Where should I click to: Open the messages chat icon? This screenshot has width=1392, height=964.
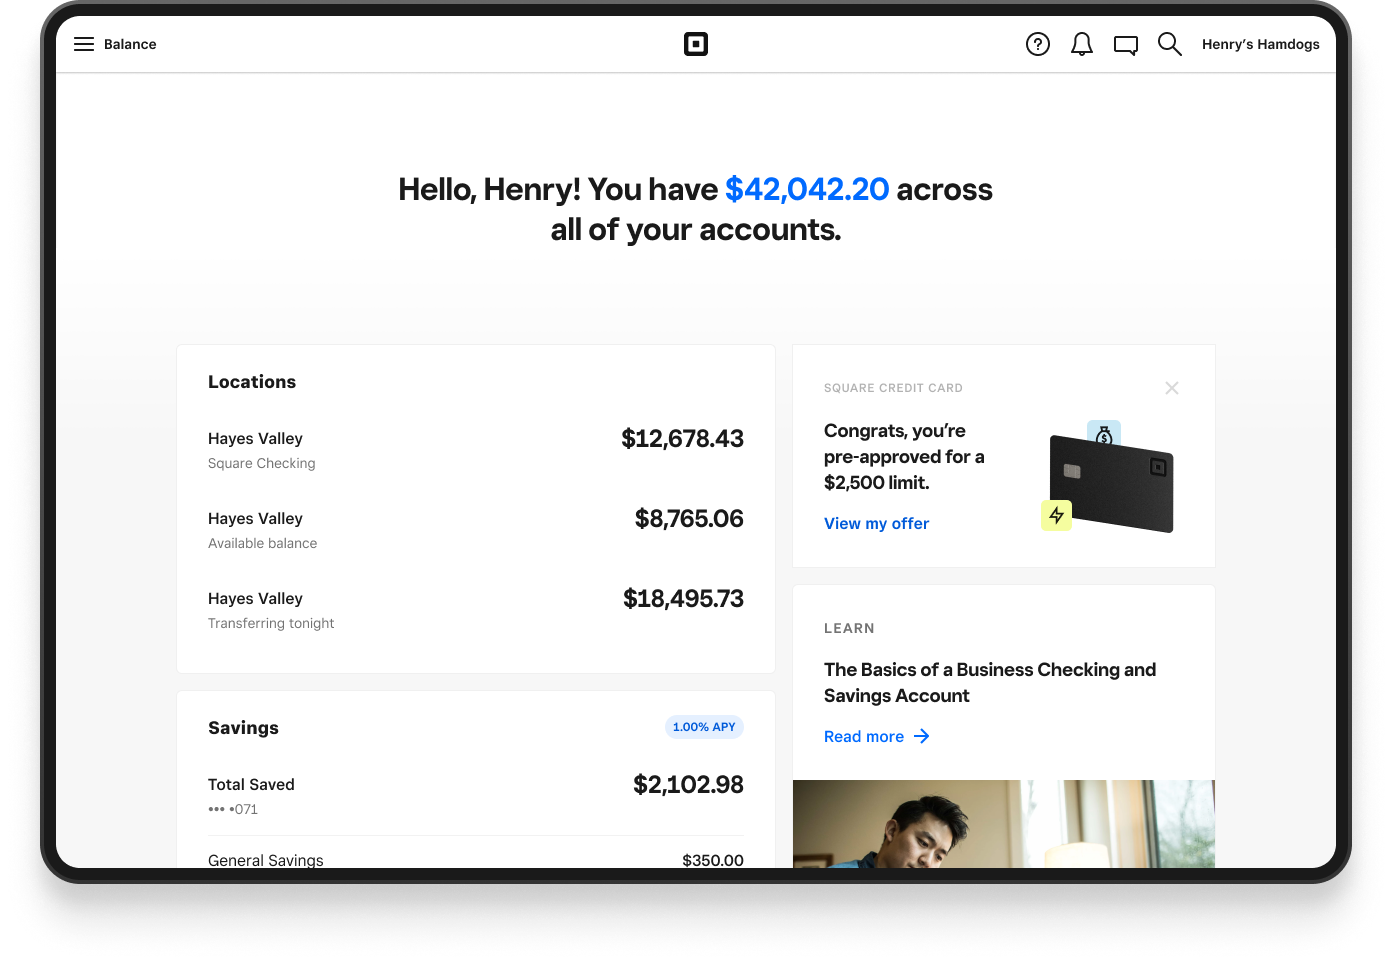[1126, 45]
